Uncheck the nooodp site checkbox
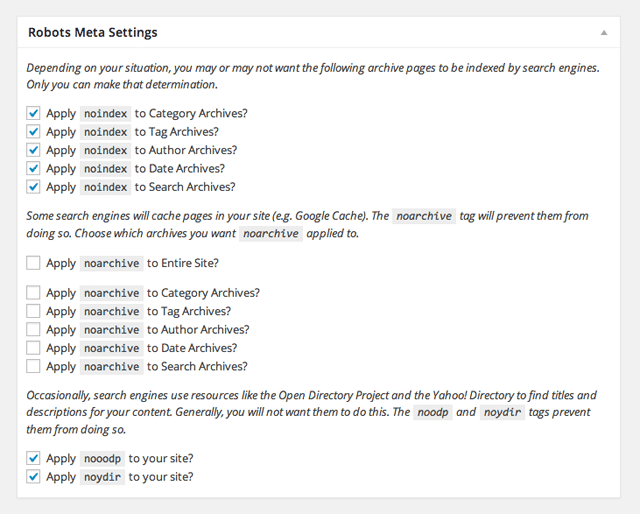This screenshot has height=514, width=640. point(33,458)
